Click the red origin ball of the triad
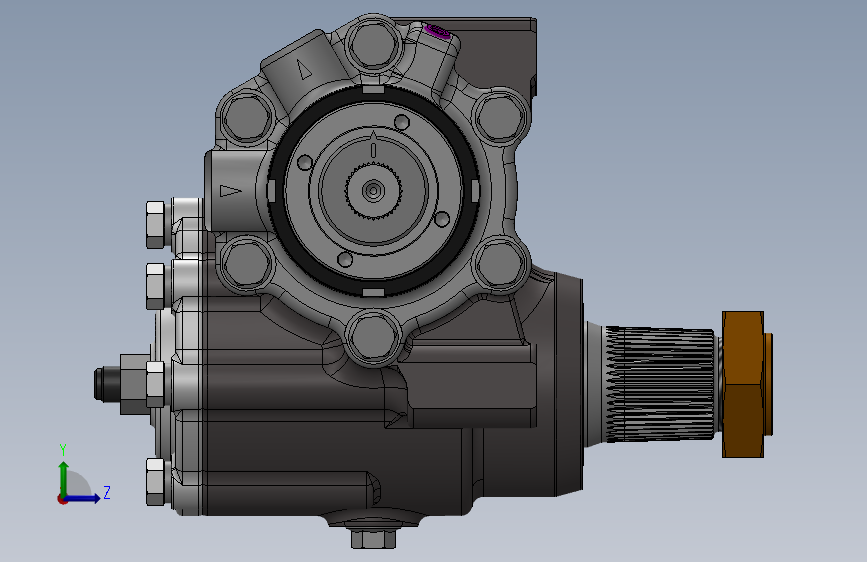 tap(62, 499)
